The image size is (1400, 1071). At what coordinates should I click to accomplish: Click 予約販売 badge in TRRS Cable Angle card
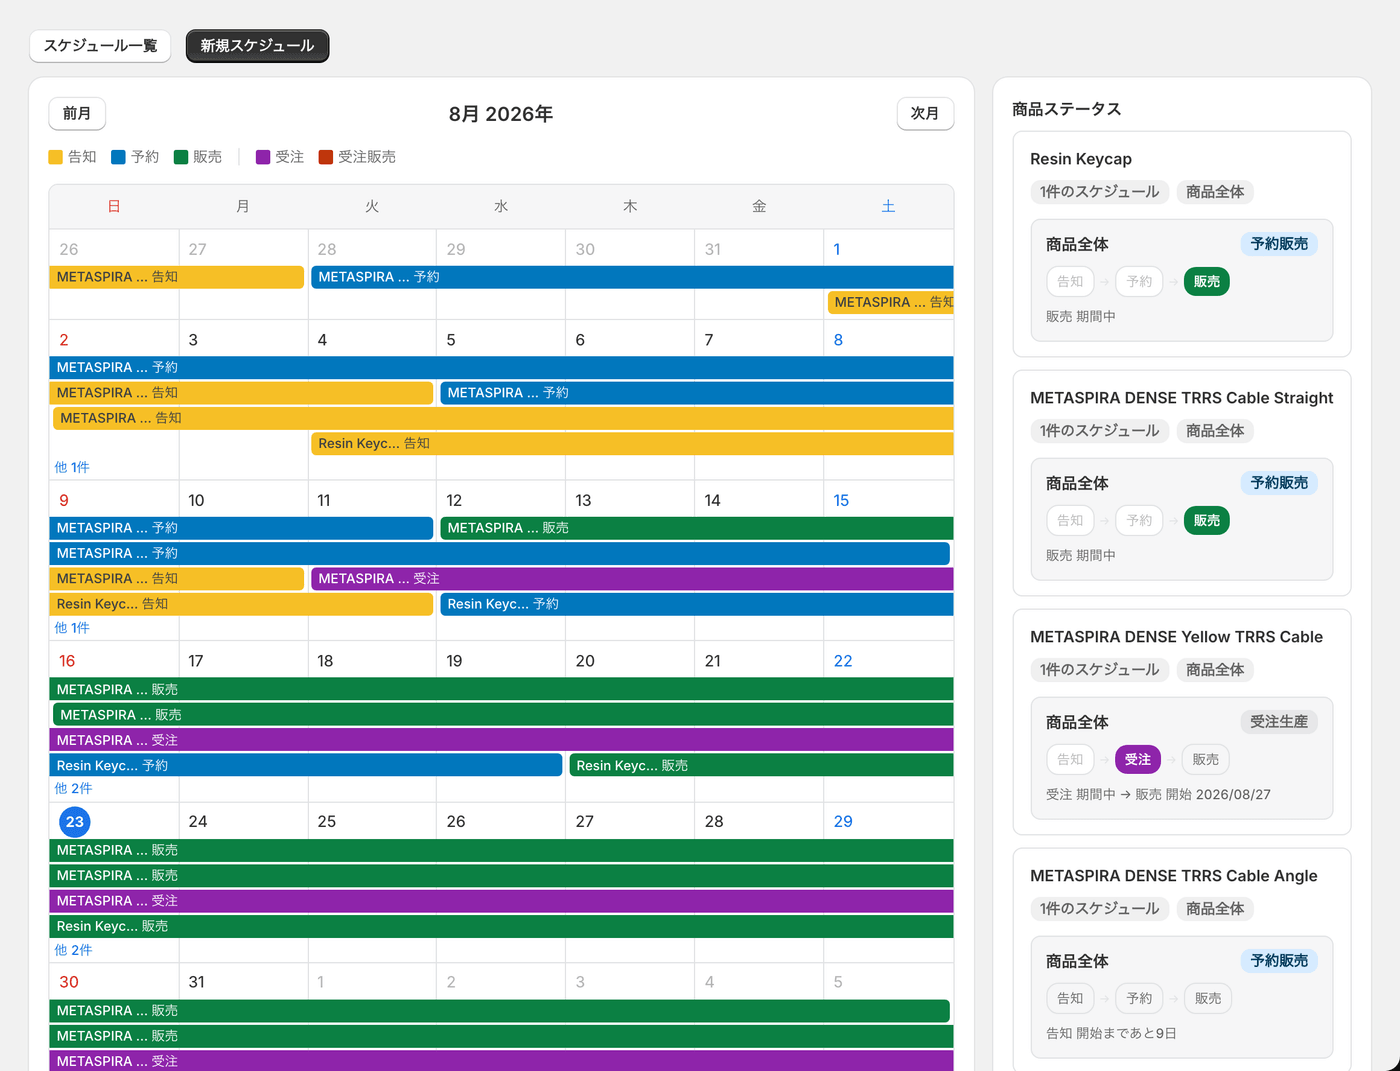(x=1279, y=961)
